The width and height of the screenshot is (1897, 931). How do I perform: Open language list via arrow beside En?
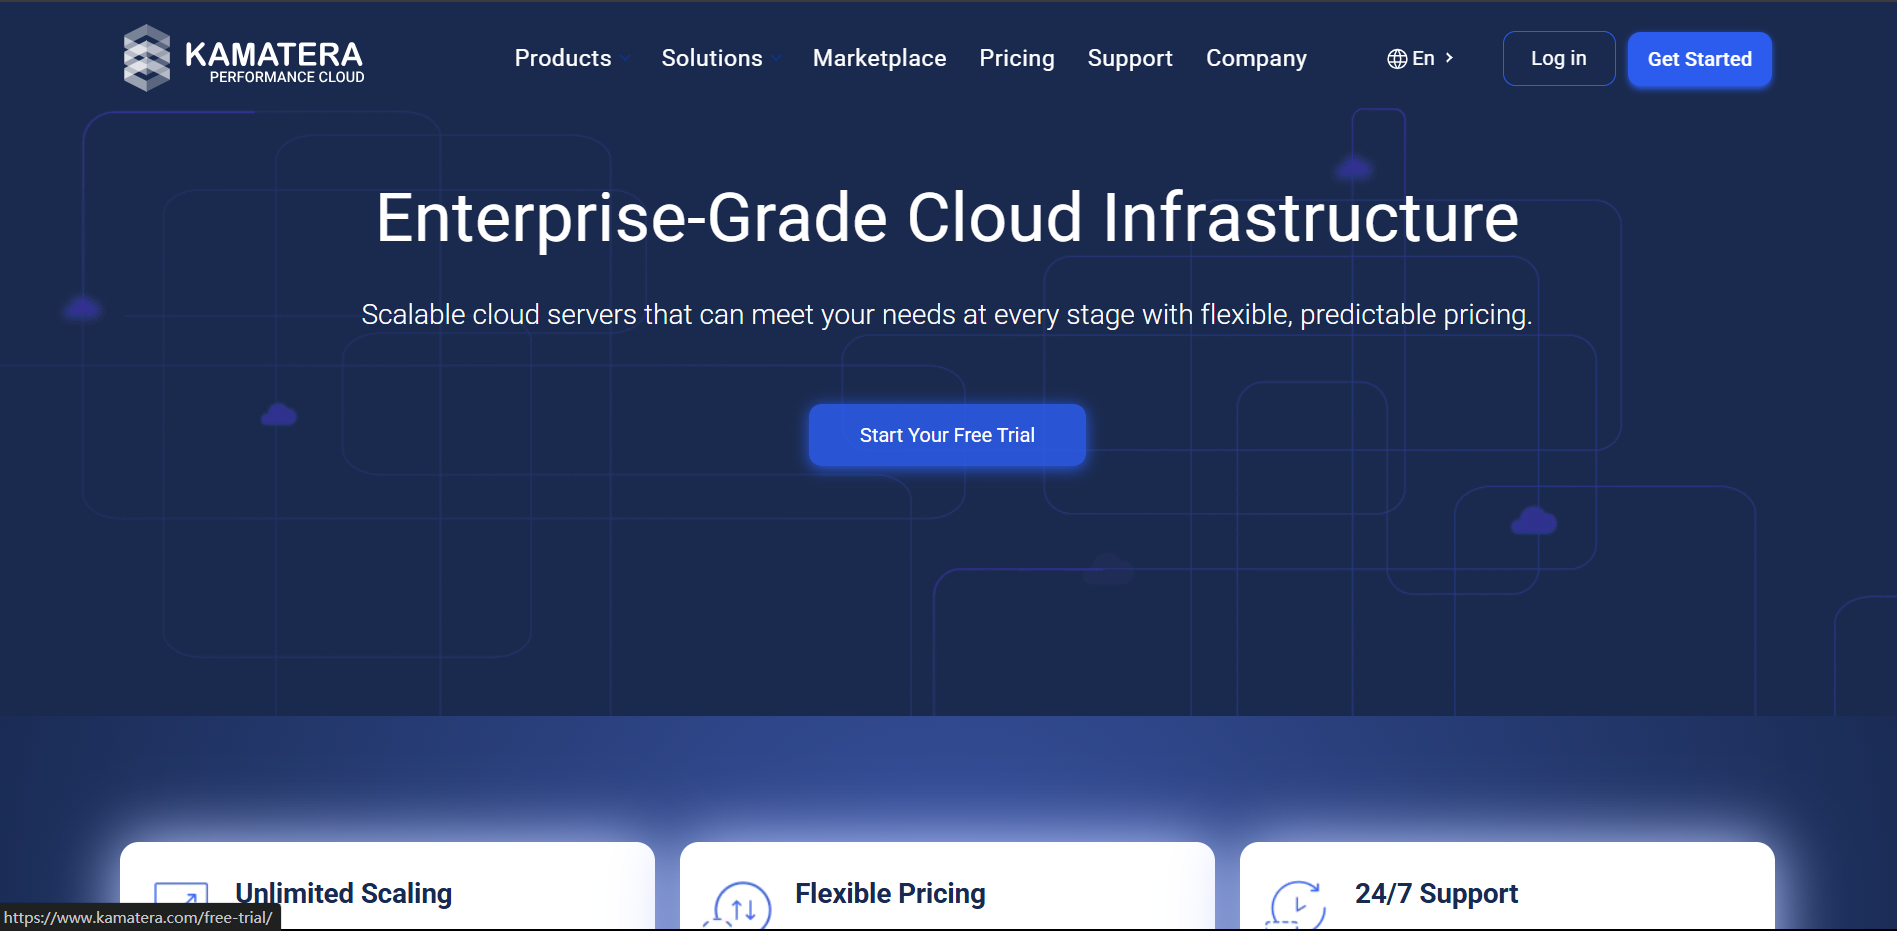tap(1449, 58)
